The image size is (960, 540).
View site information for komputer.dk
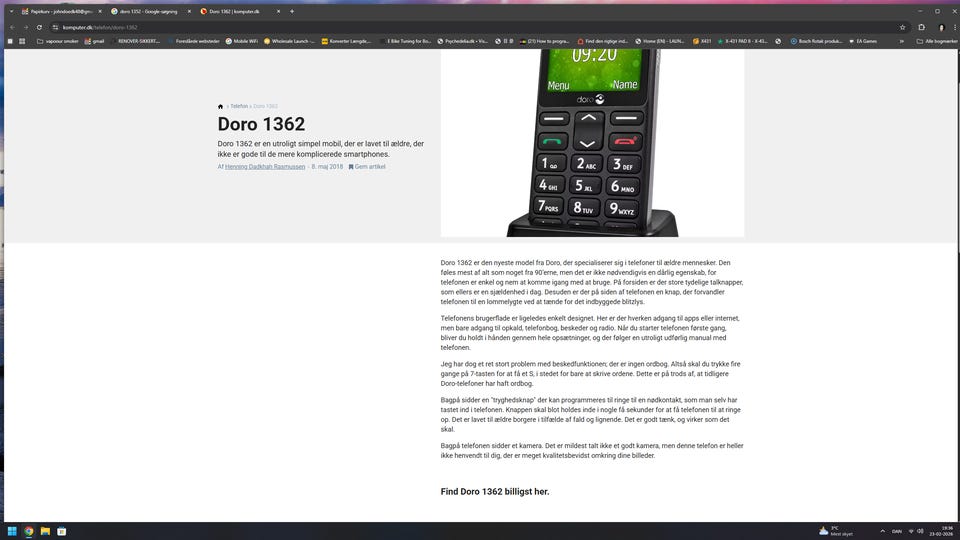[55, 27]
